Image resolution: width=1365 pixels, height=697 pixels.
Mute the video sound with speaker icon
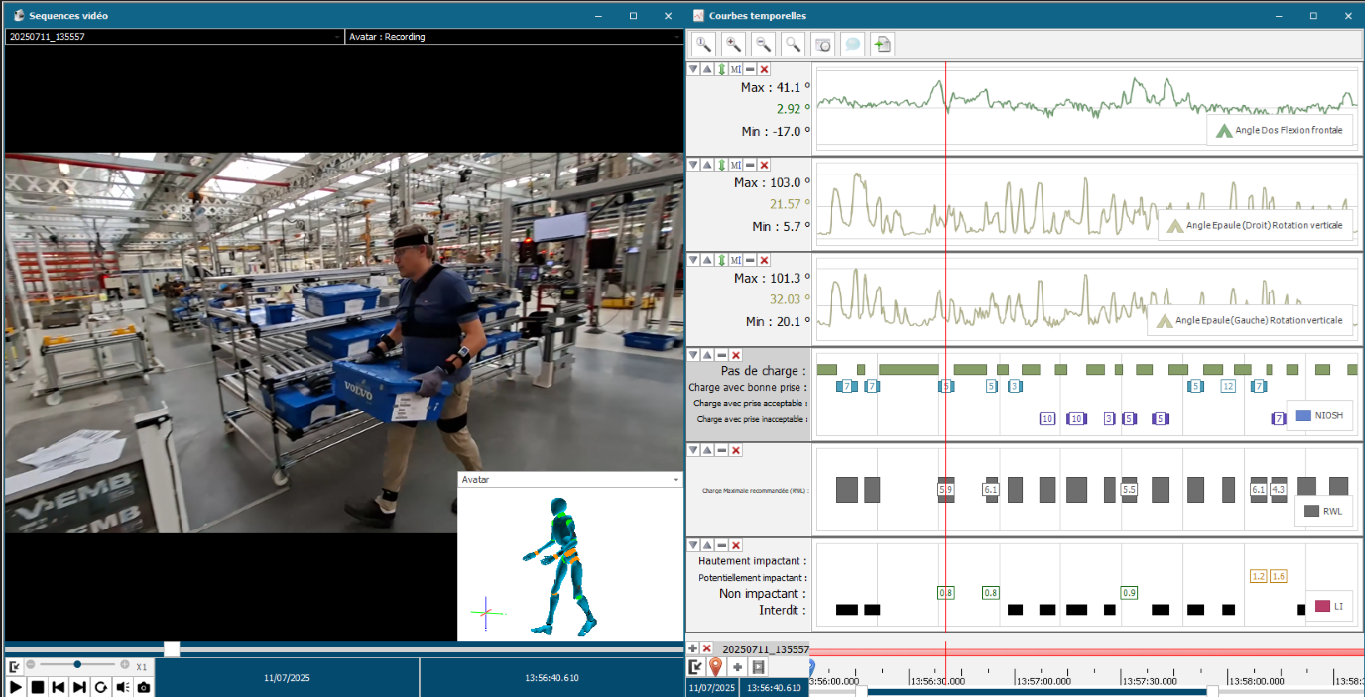pyautogui.click(x=122, y=687)
